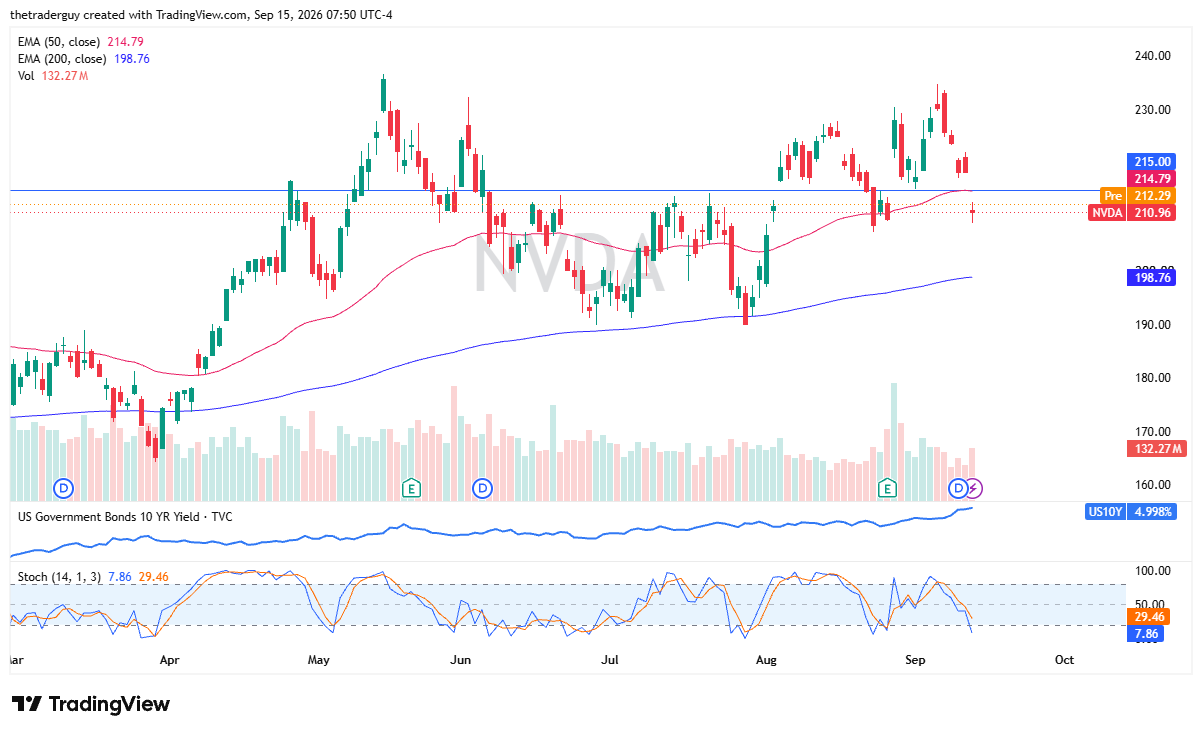Click the March dividend D marker
The height and width of the screenshot is (734, 1202).
coord(64,488)
